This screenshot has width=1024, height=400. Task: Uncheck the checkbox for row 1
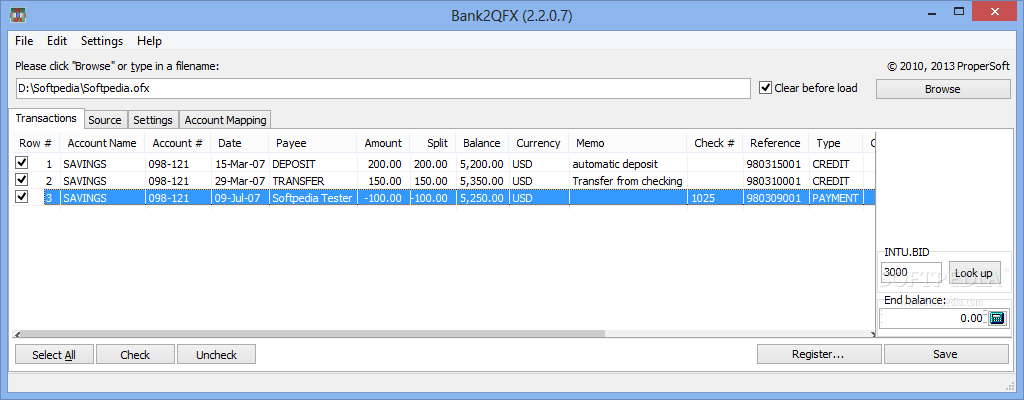tap(22, 162)
